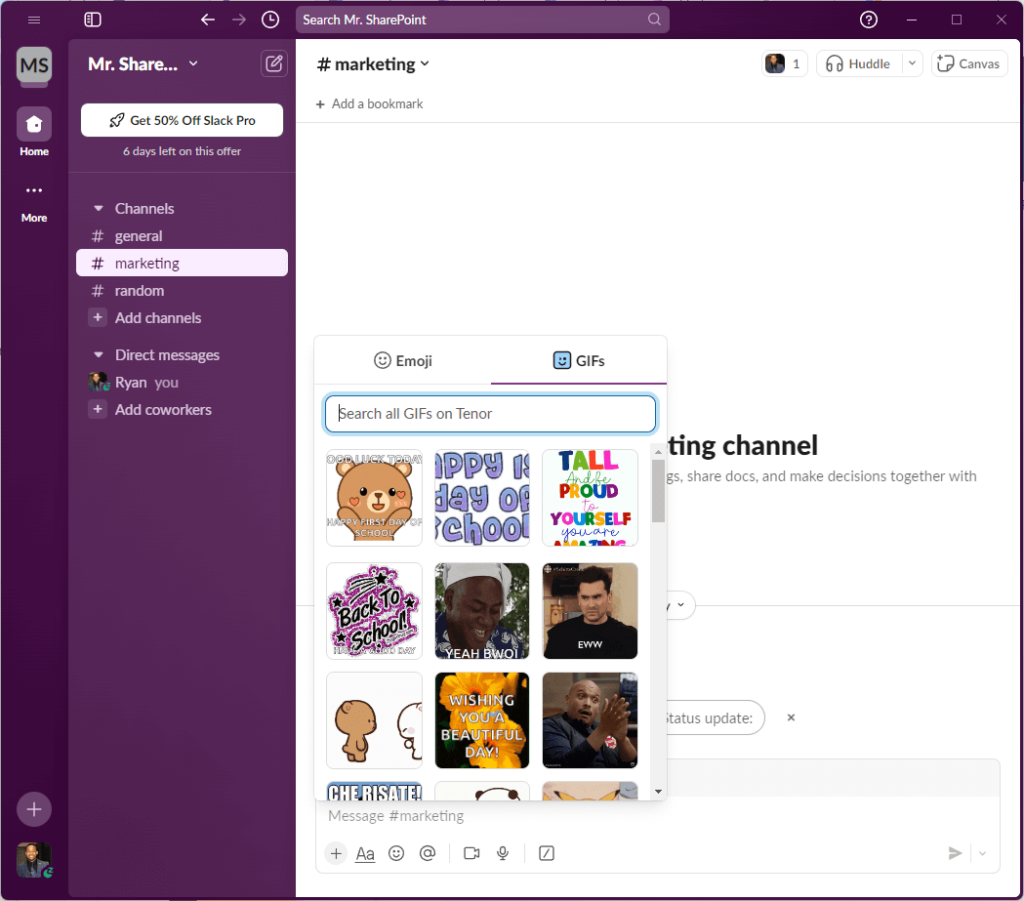Click Add a bookmark
Screen dimensions: 1024x901
point(370,104)
